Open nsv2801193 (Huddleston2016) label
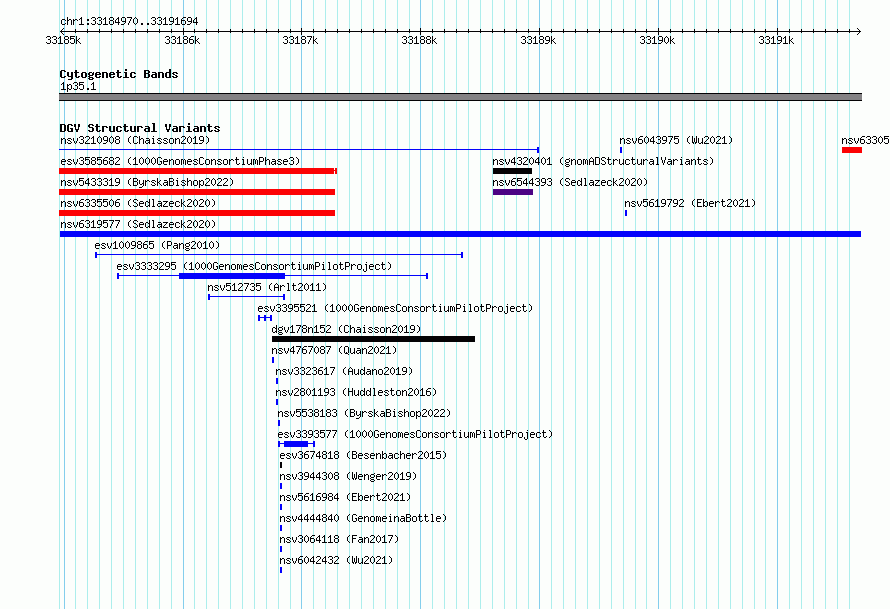 coord(356,392)
